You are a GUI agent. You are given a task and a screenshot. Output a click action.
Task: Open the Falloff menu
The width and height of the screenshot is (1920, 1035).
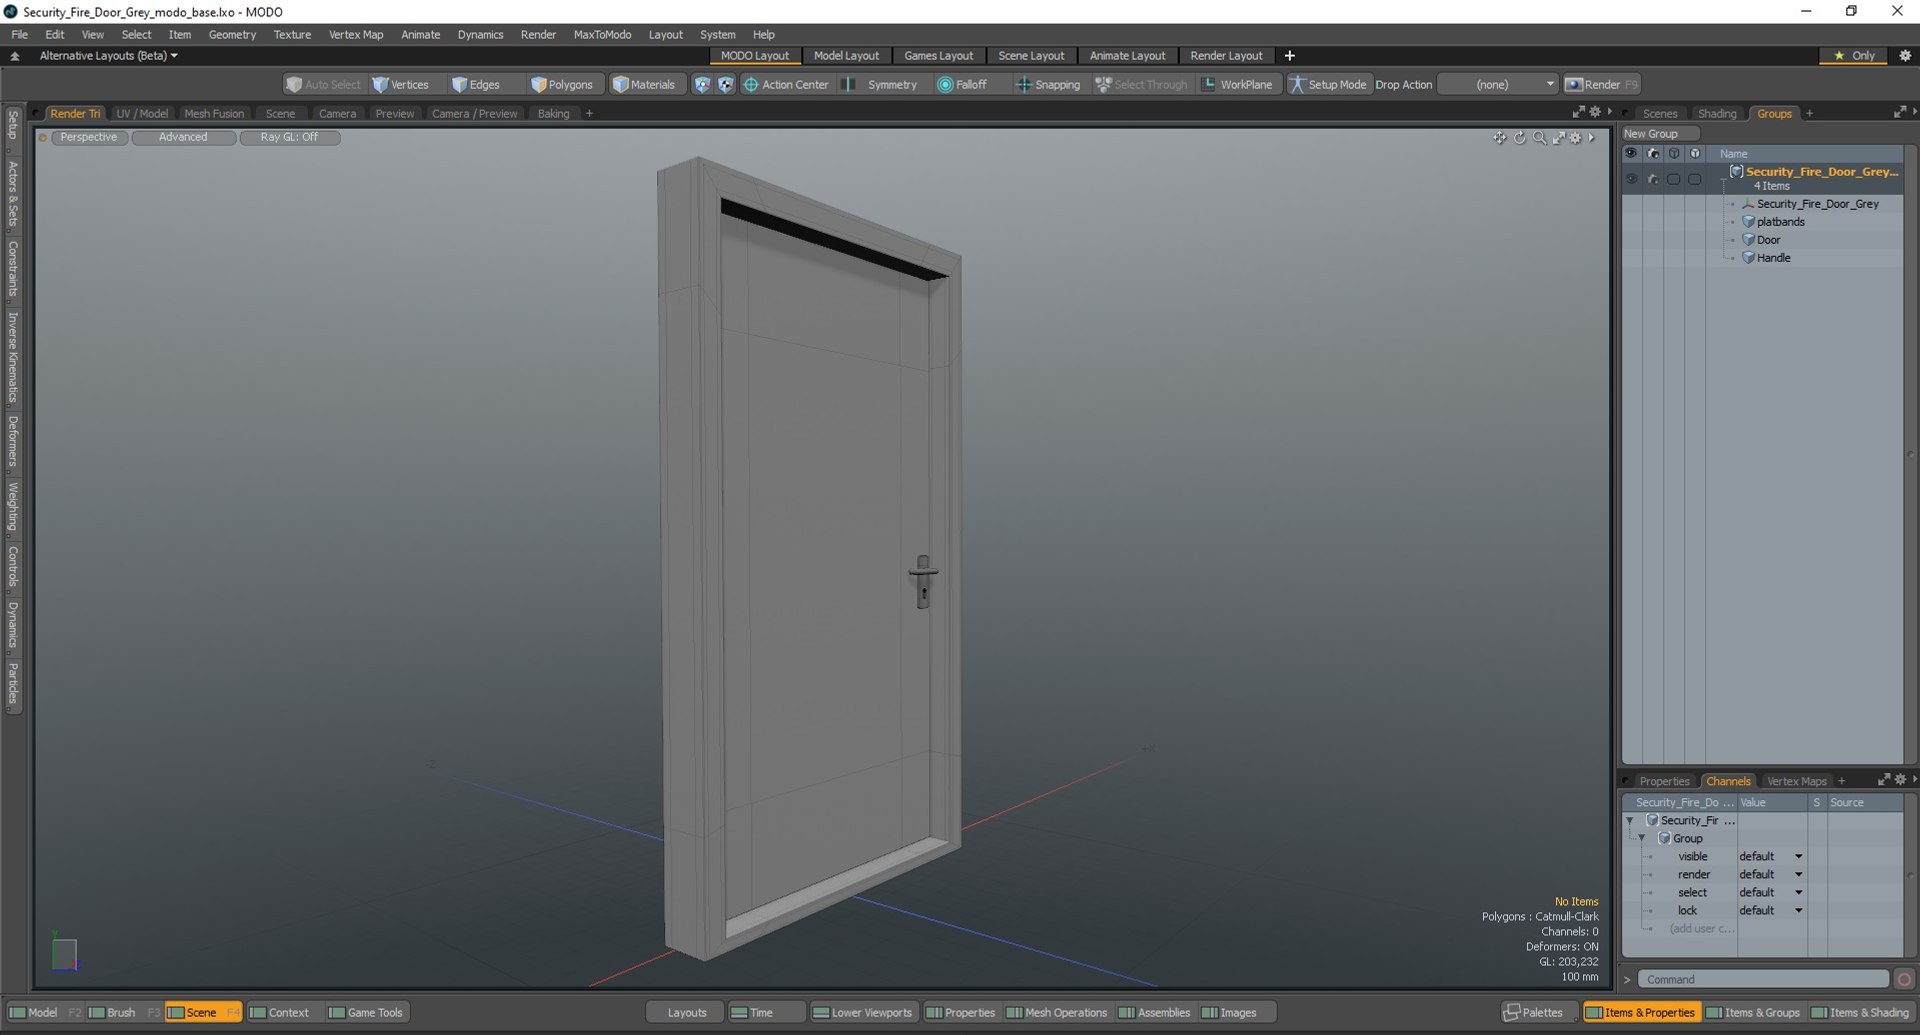click(962, 85)
